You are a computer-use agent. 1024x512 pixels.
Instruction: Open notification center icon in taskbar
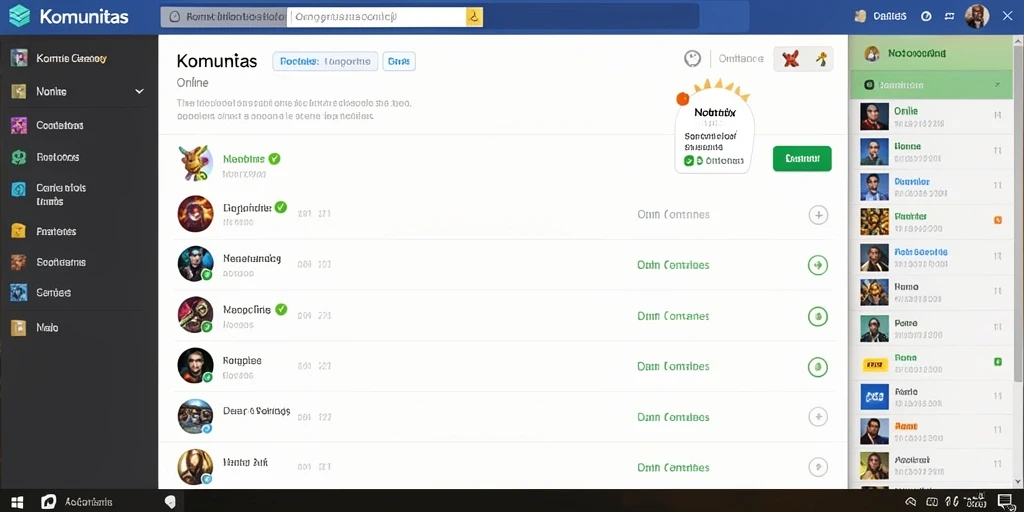(1004, 501)
